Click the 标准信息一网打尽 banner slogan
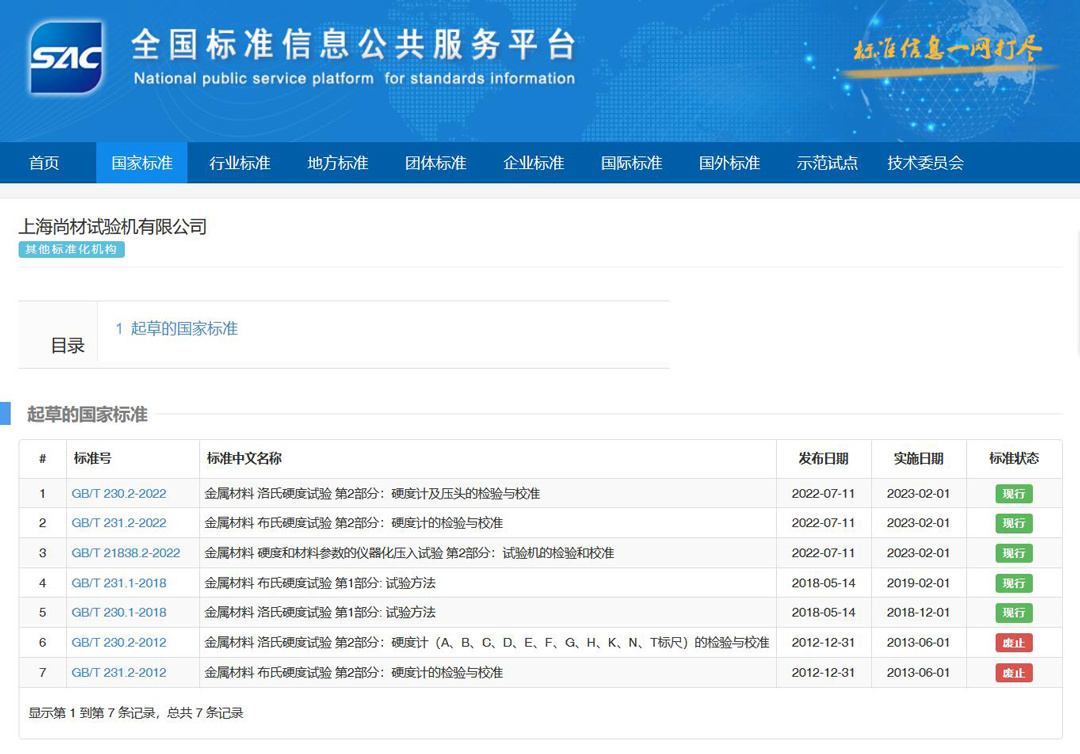The width and height of the screenshot is (1080, 754). click(948, 49)
